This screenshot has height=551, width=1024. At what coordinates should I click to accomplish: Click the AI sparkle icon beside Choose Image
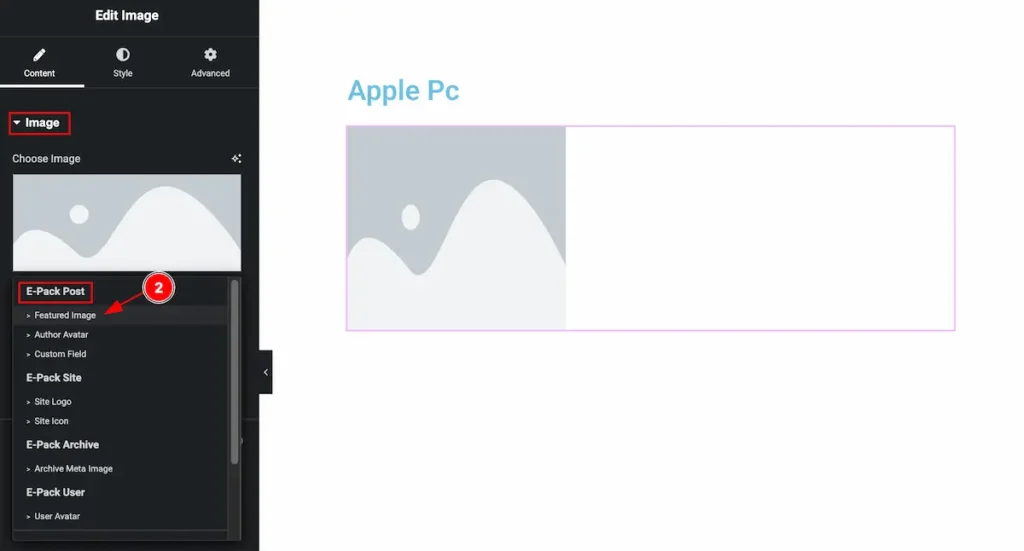pyautogui.click(x=236, y=159)
